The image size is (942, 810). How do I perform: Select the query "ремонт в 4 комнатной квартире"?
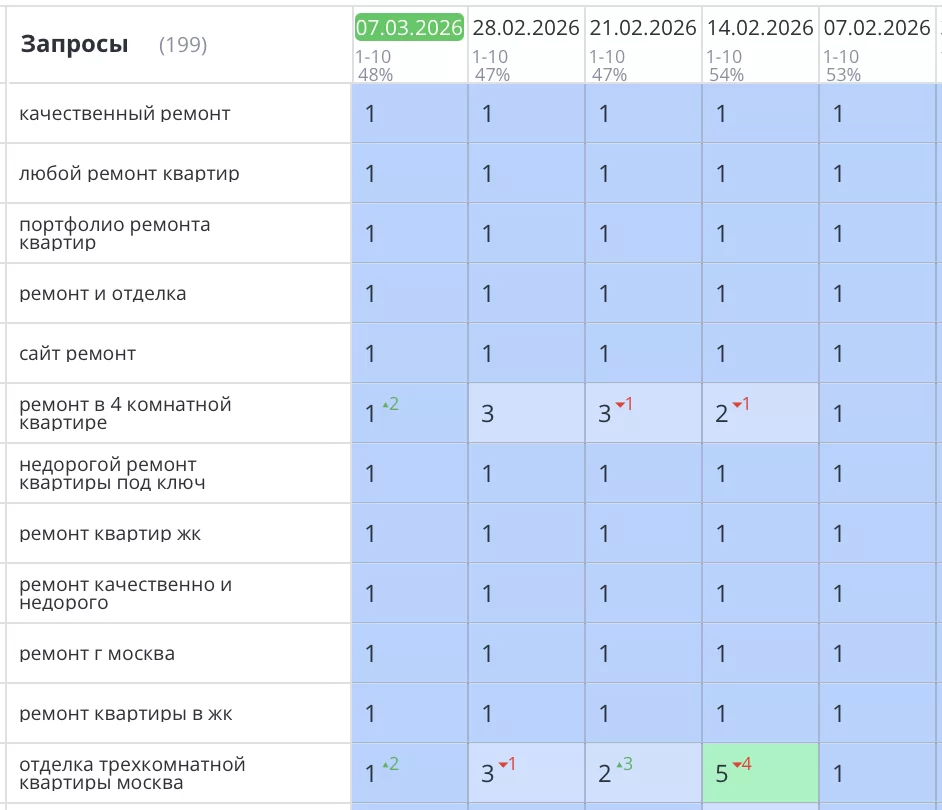pos(125,413)
